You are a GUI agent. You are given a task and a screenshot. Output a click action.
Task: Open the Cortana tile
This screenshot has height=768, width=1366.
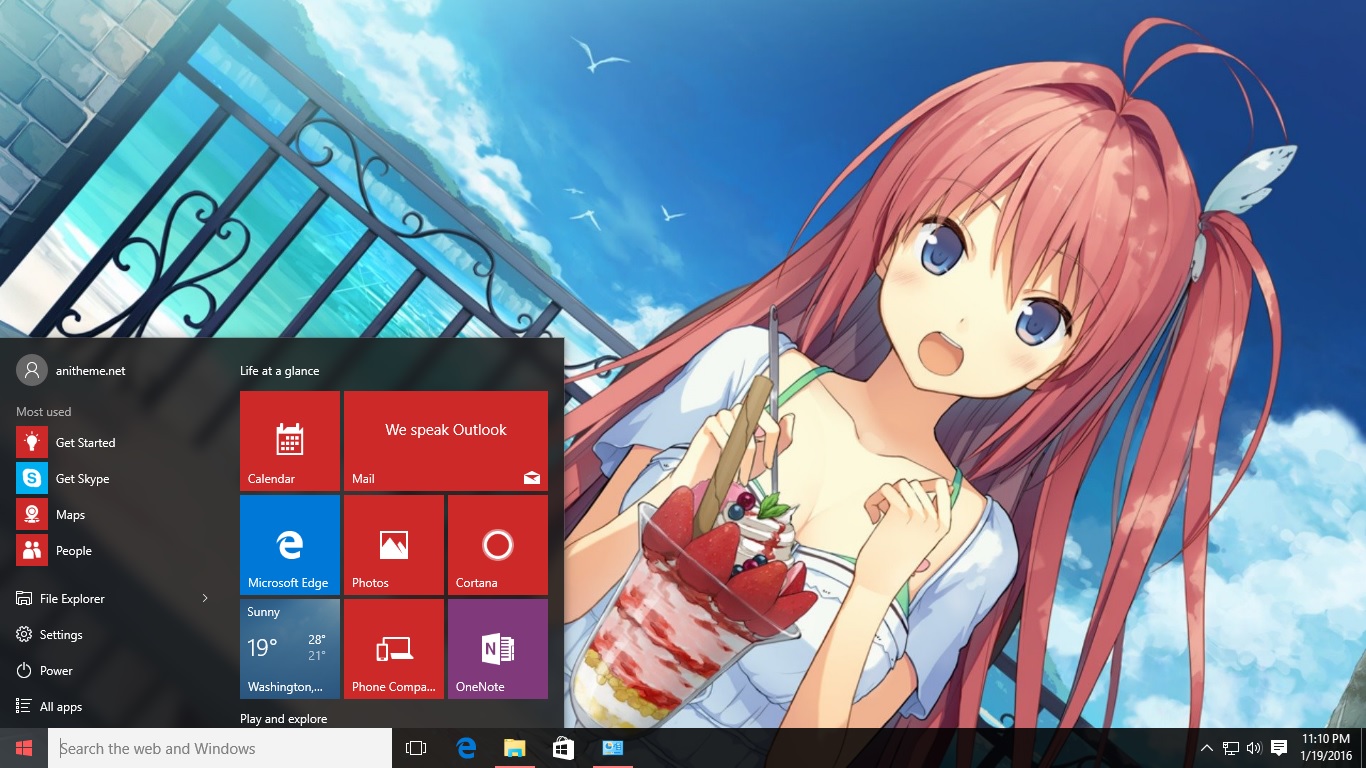(x=498, y=545)
